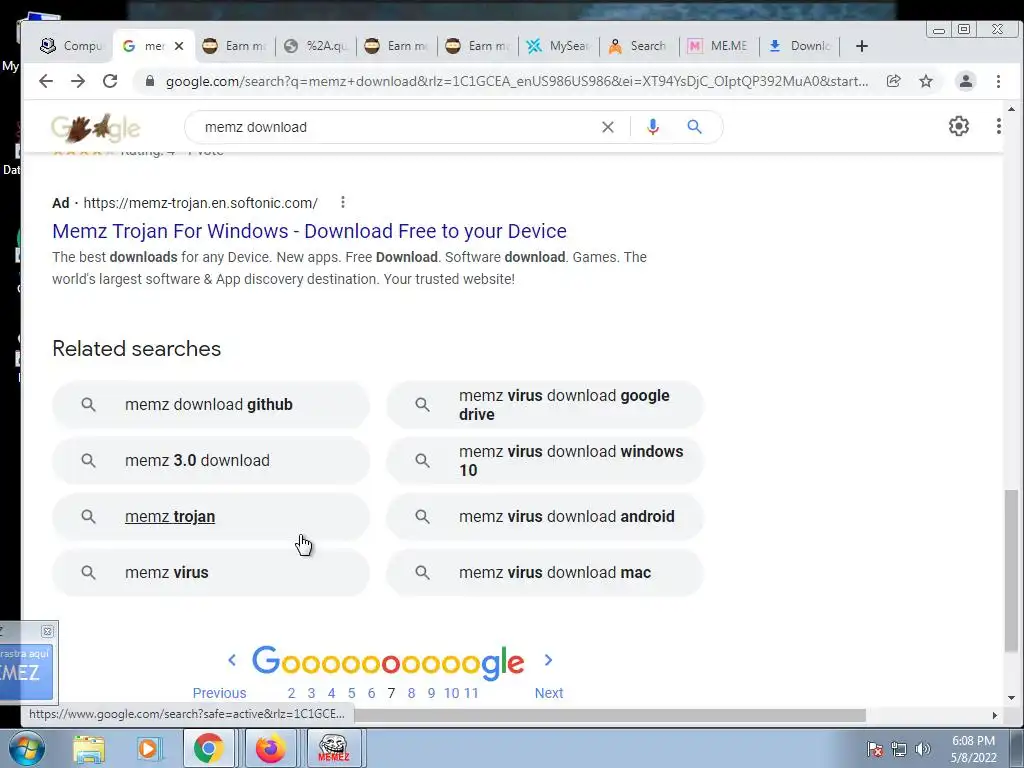The width and height of the screenshot is (1024, 768).
Task: Select related search memz virus download google drive
Action: click(x=545, y=405)
